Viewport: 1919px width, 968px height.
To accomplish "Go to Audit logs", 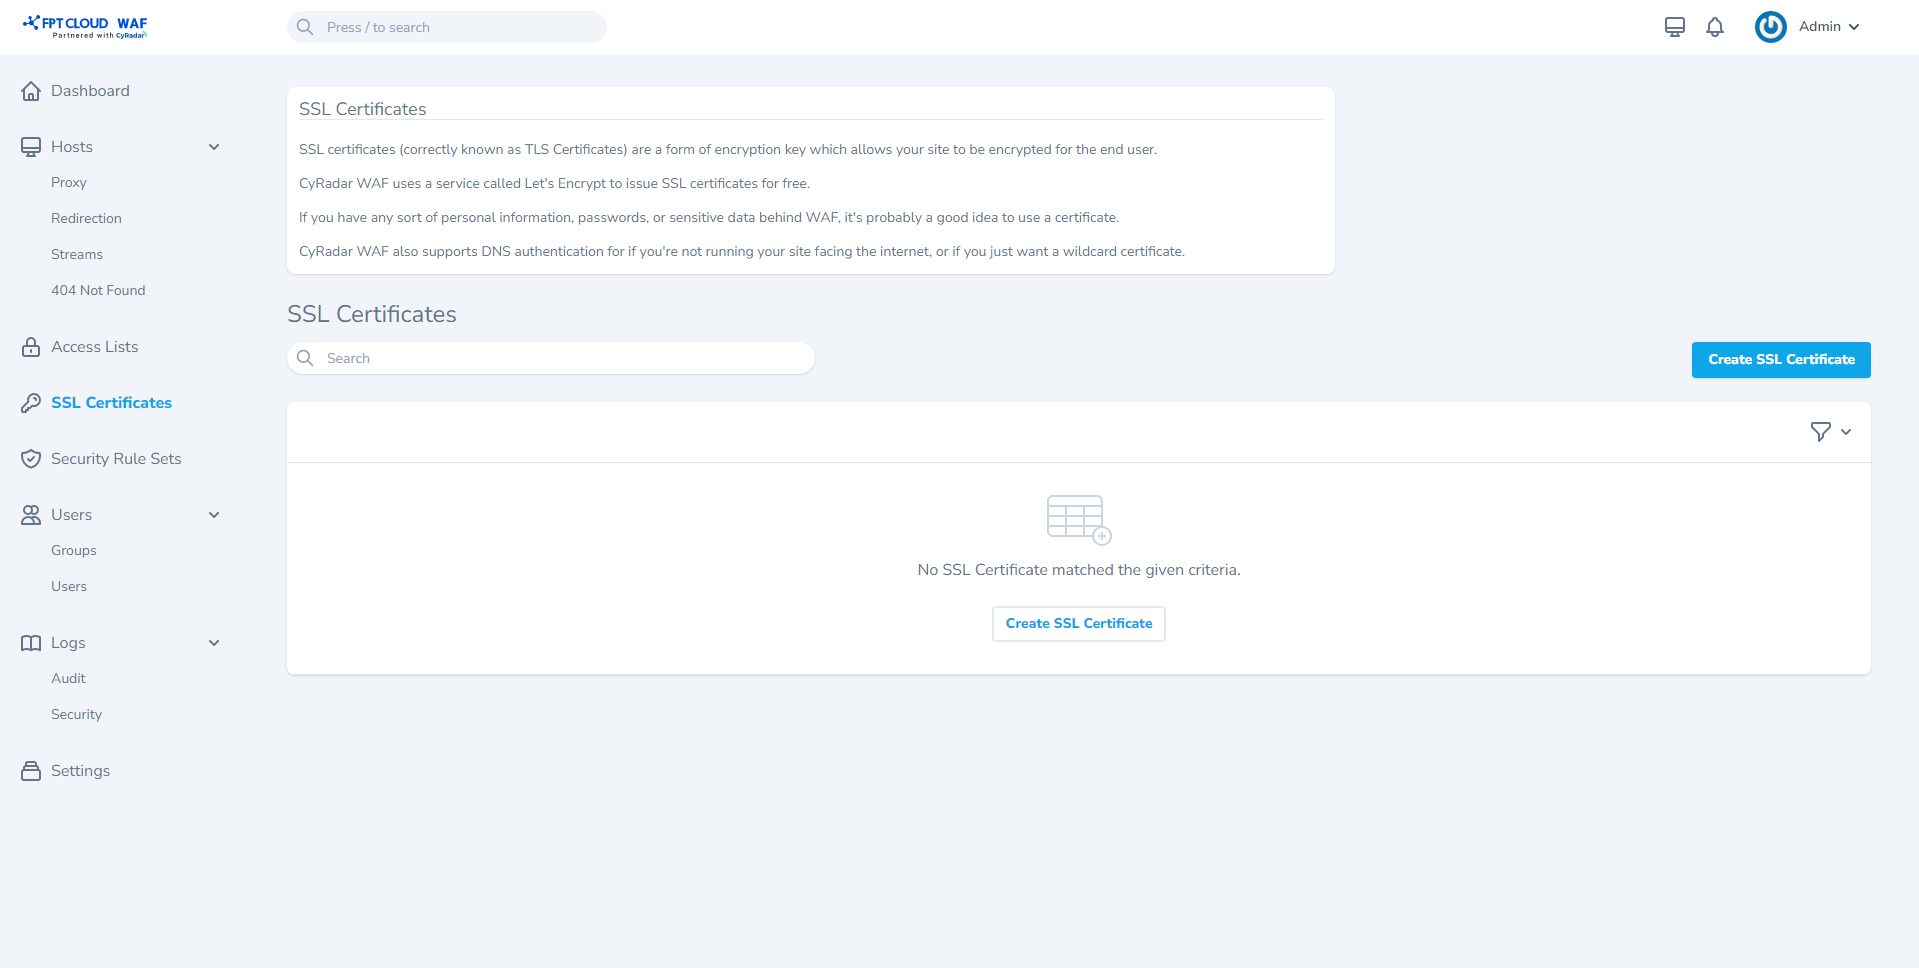I will click(68, 679).
